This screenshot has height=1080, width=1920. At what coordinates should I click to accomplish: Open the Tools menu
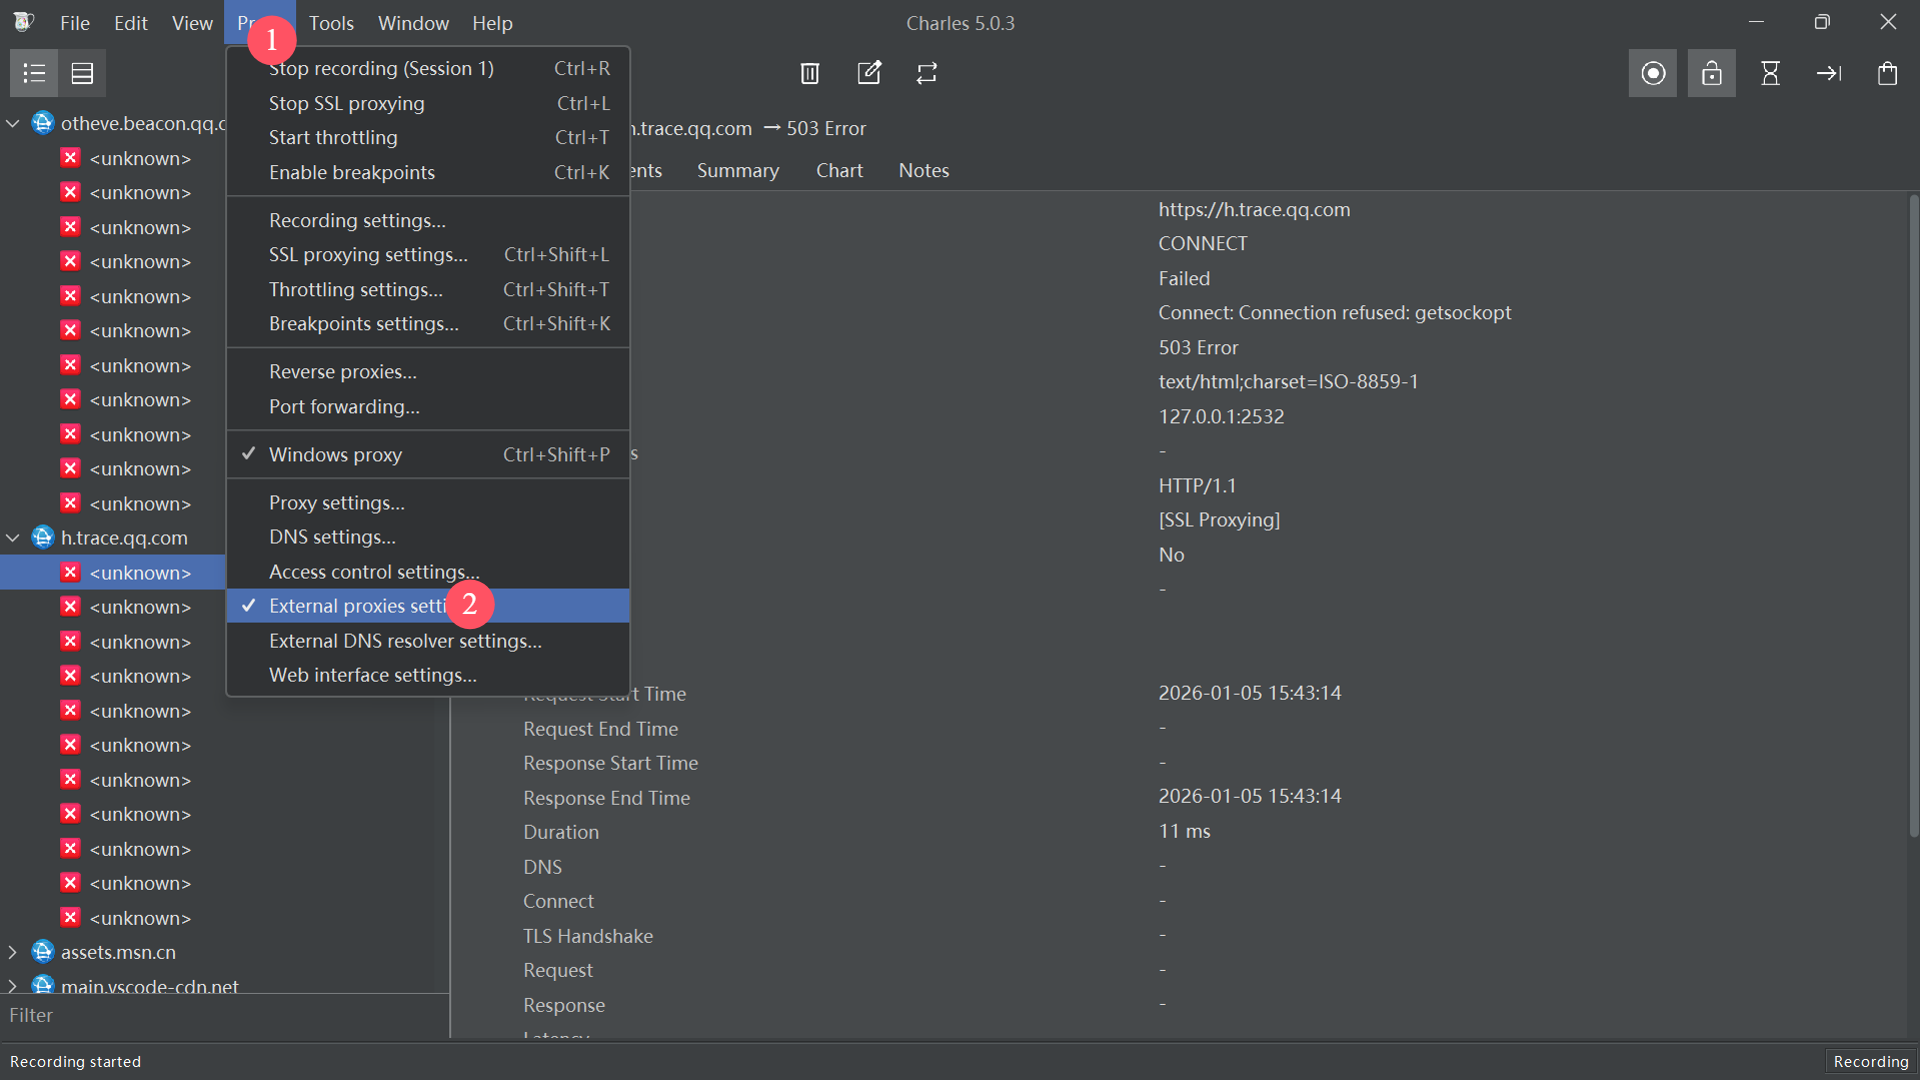pyautogui.click(x=331, y=23)
